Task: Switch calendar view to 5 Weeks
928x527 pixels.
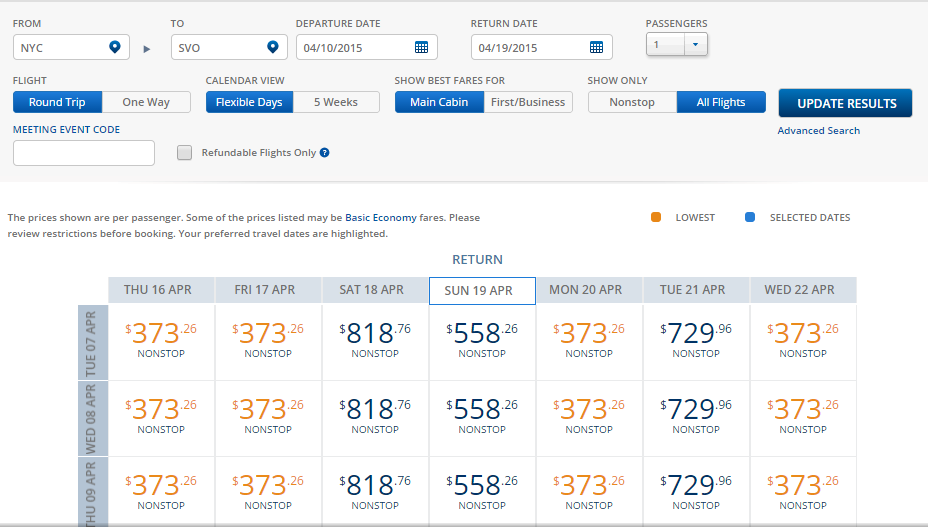Action: coord(335,102)
